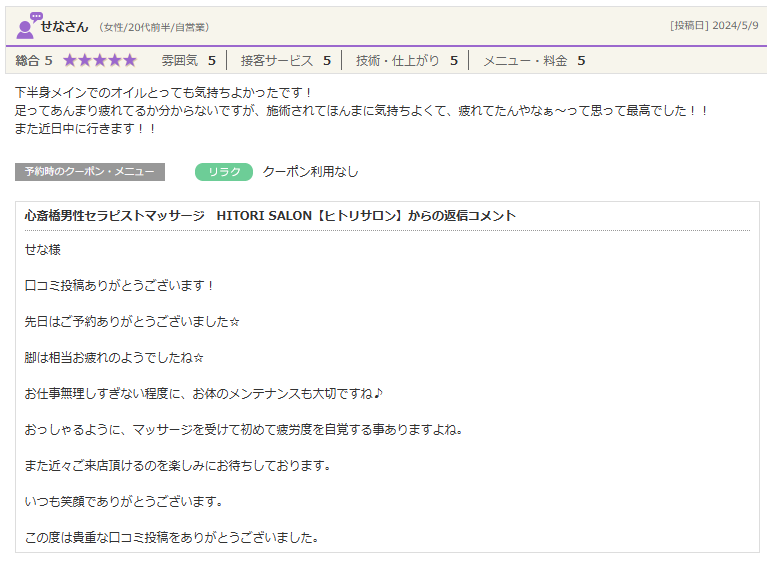Click the メニュー・料金 5 rating
The image size is (767, 572).
[534, 60]
